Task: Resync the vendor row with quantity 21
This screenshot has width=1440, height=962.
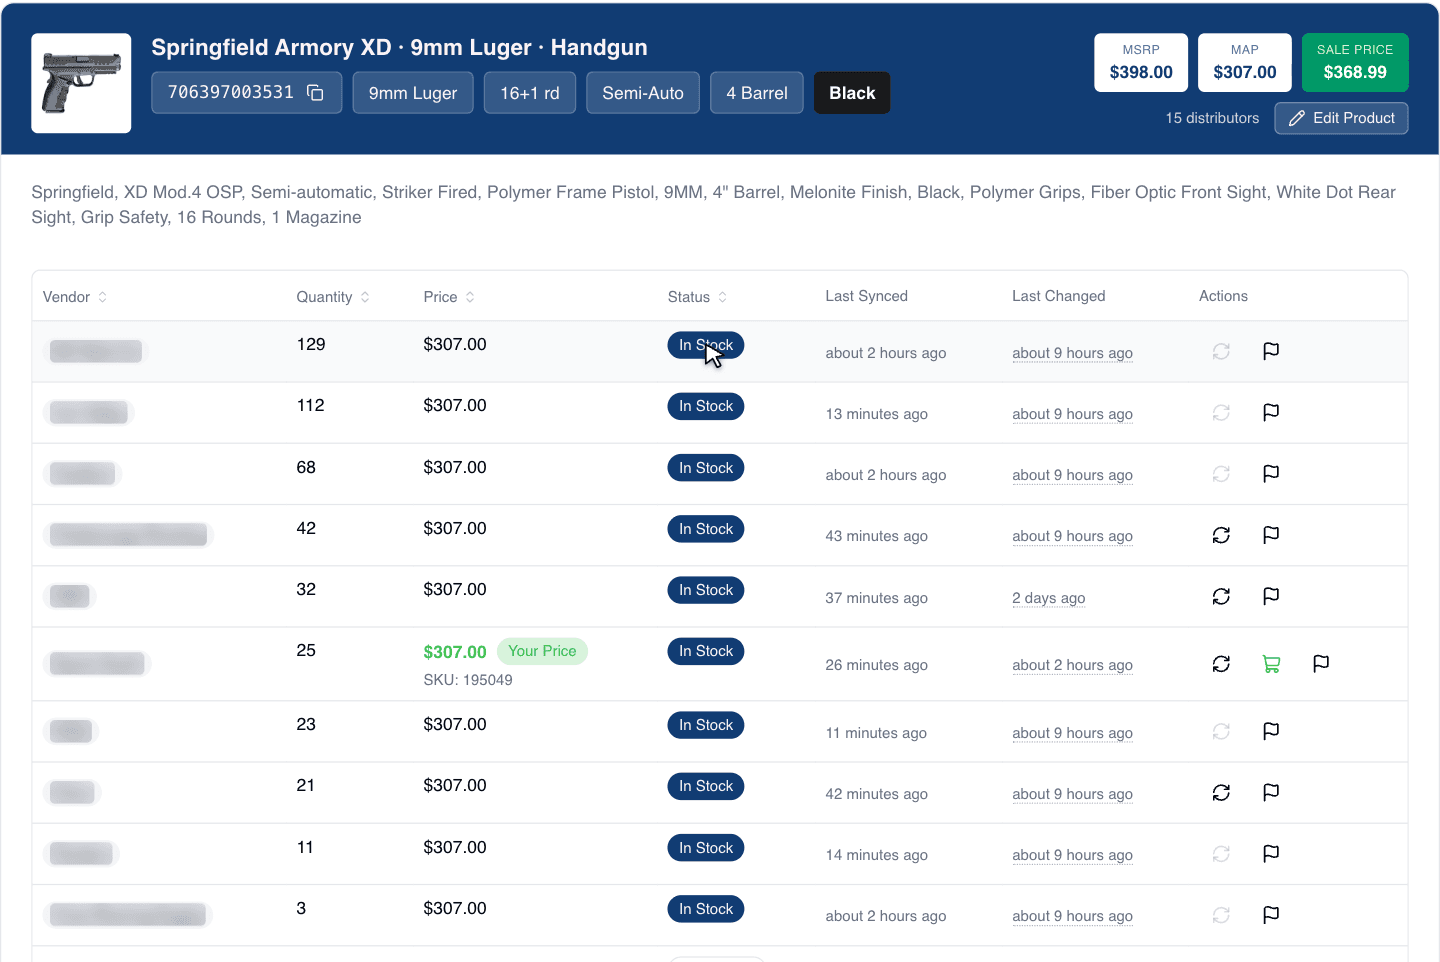Action: click(1221, 793)
